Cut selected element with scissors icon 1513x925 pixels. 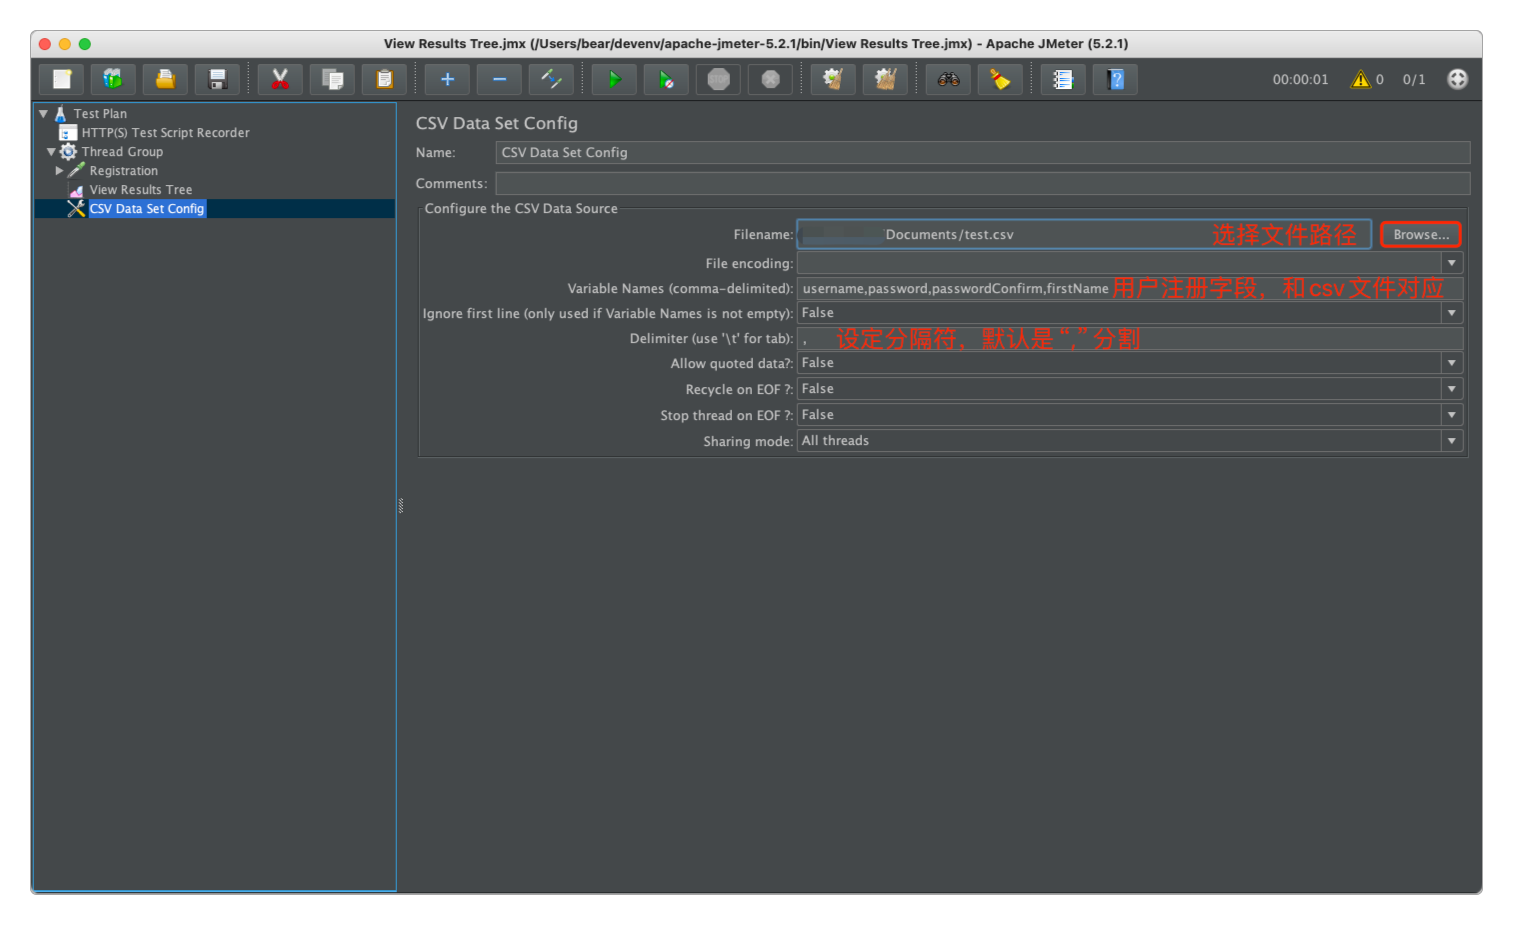(280, 79)
